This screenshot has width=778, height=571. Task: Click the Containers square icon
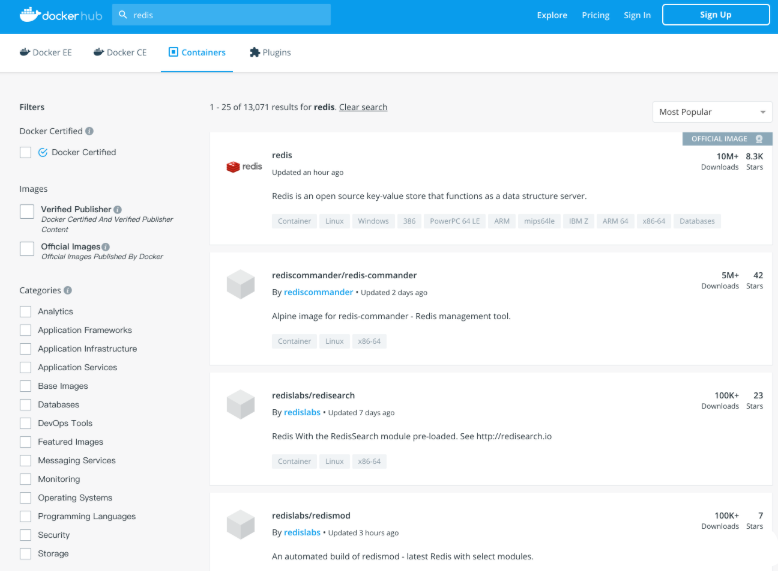click(x=173, y=52)
